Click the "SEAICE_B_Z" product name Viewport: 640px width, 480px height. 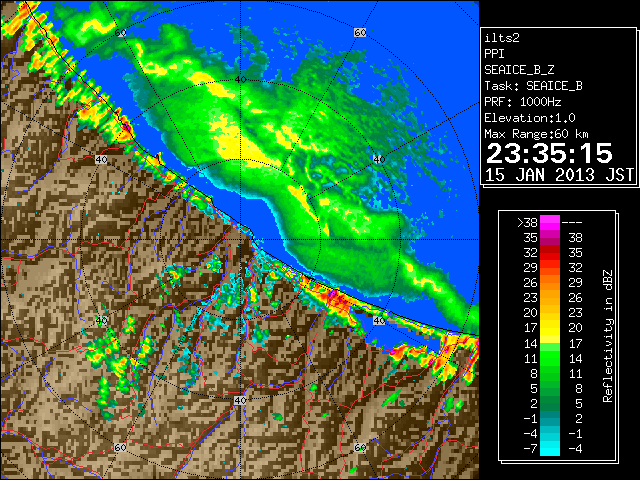(519, 70)
